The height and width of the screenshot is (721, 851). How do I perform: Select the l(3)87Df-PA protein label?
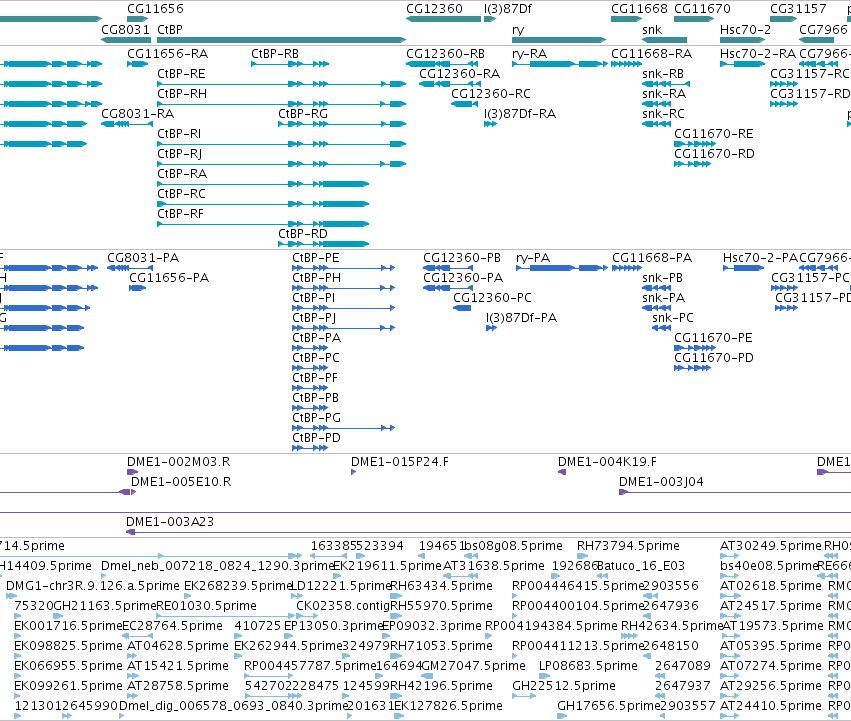(522, 318)
